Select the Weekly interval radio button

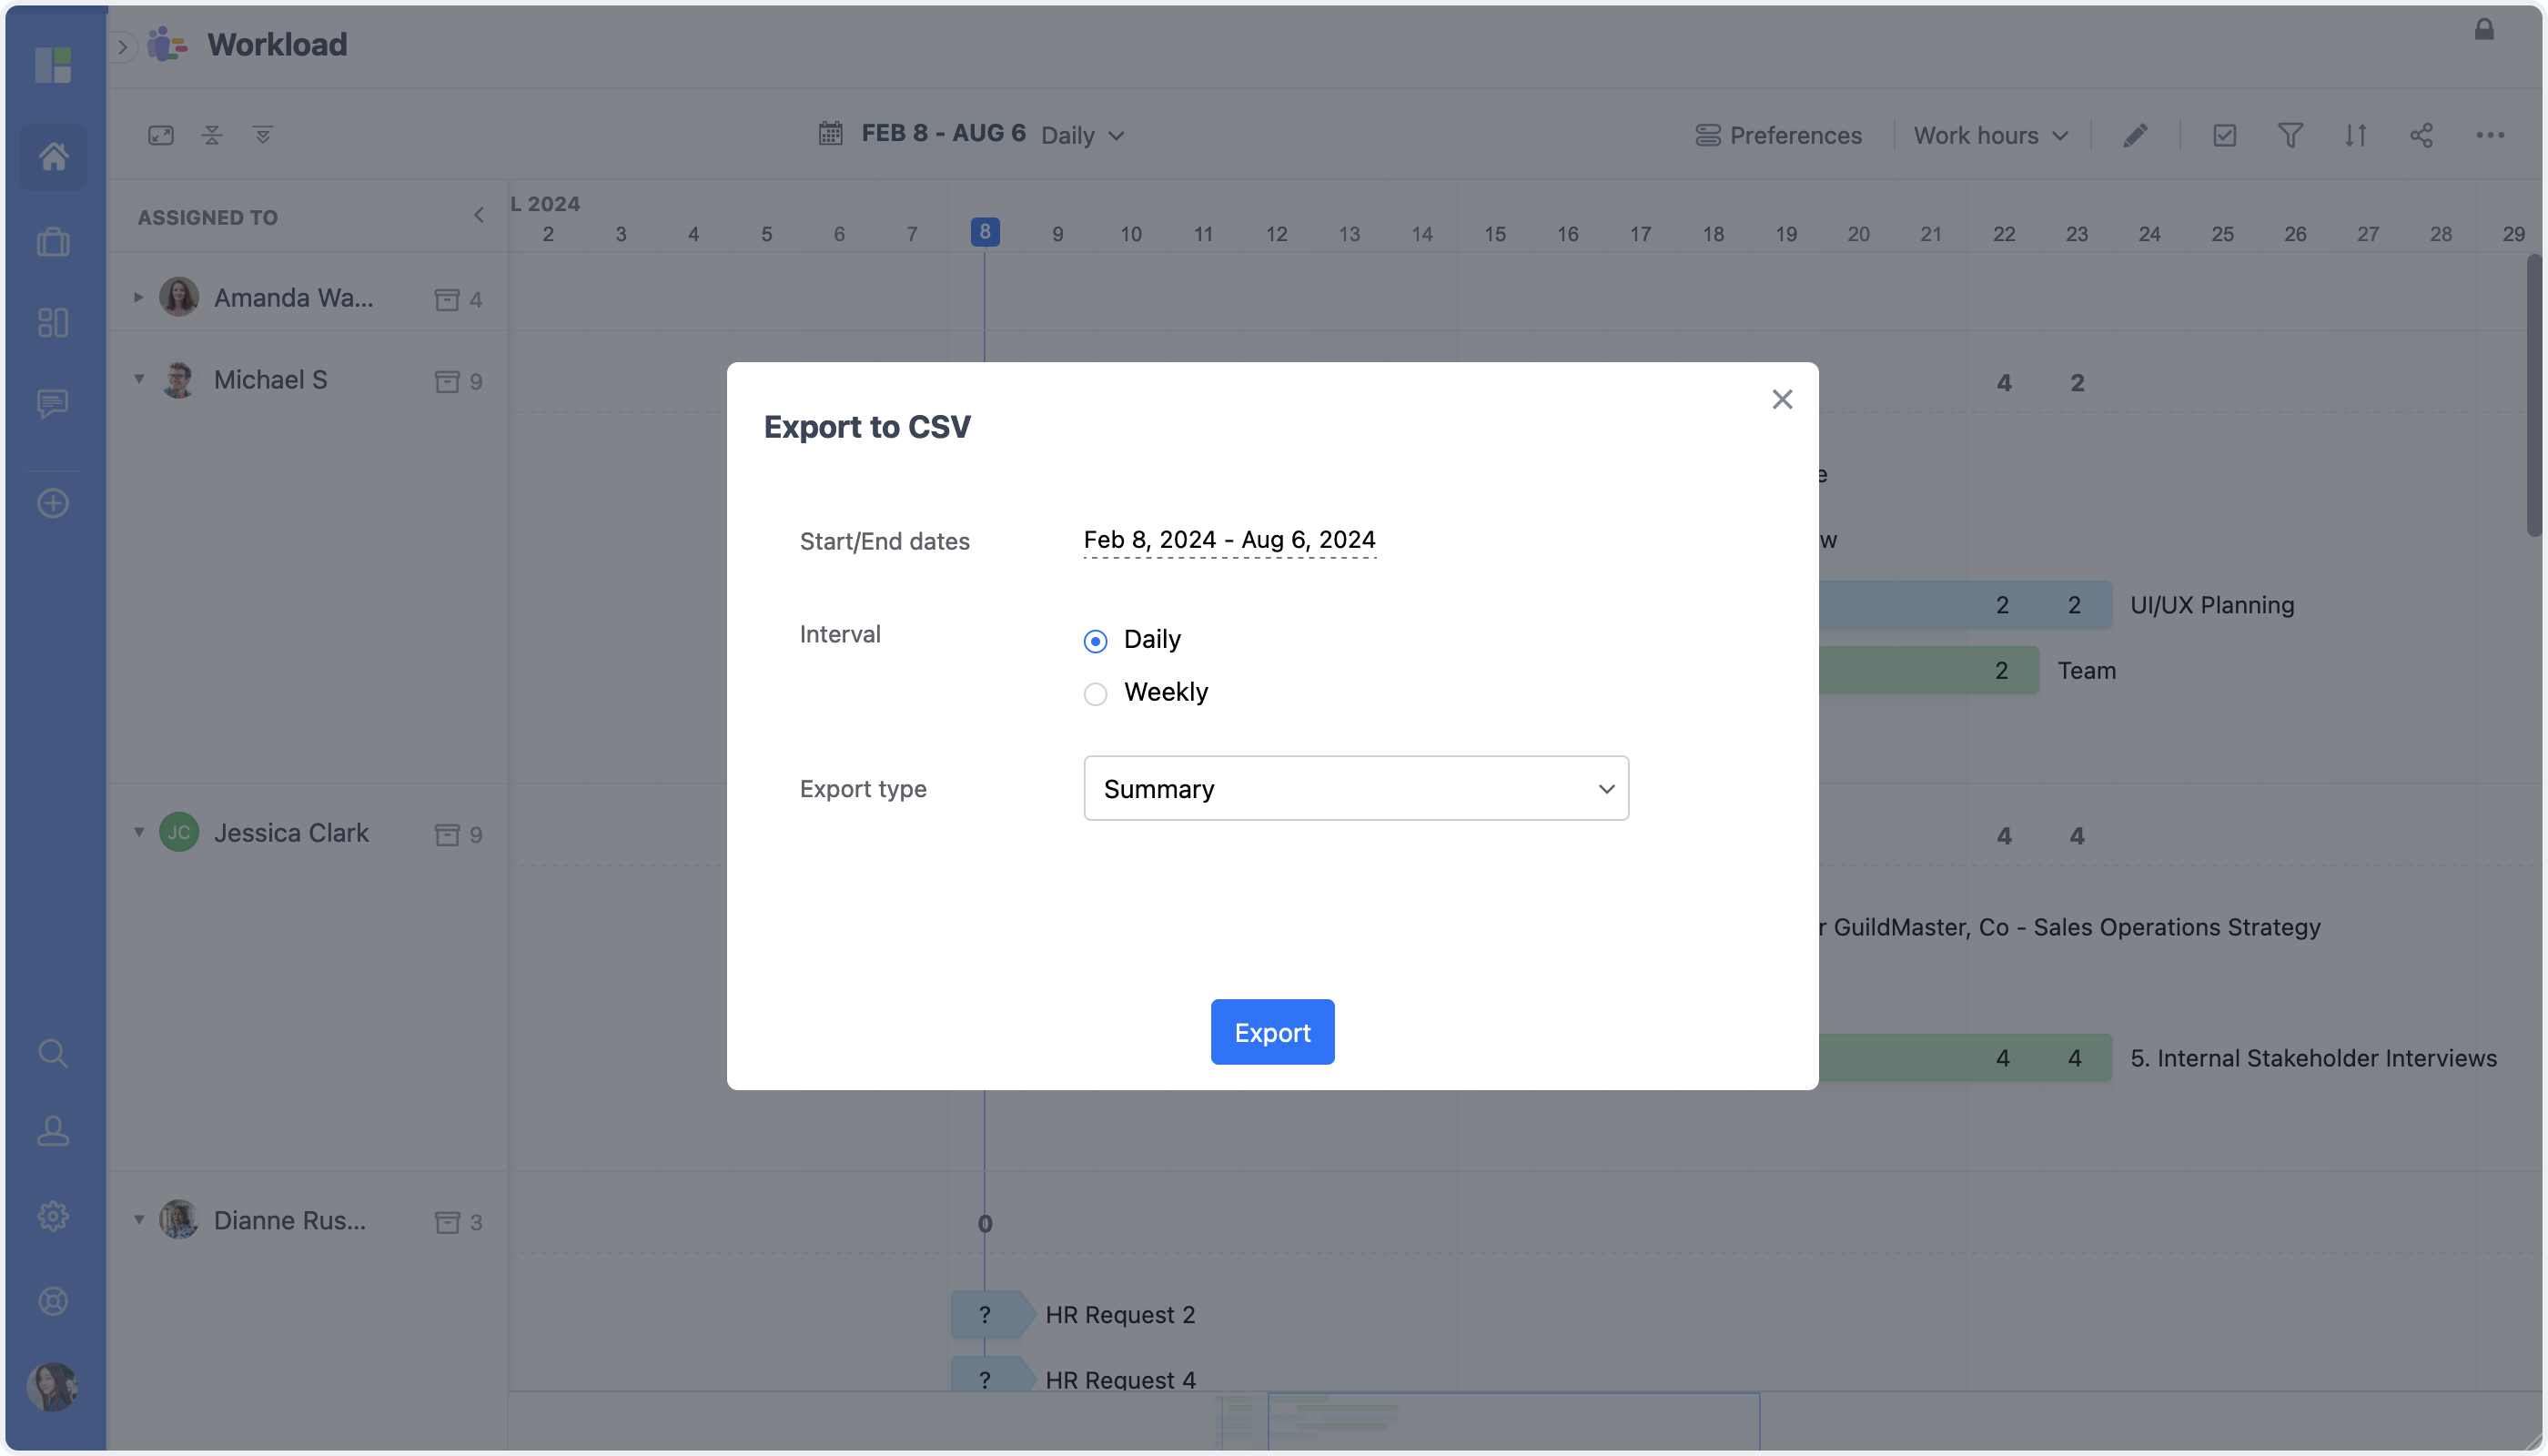pos(1095,693)
